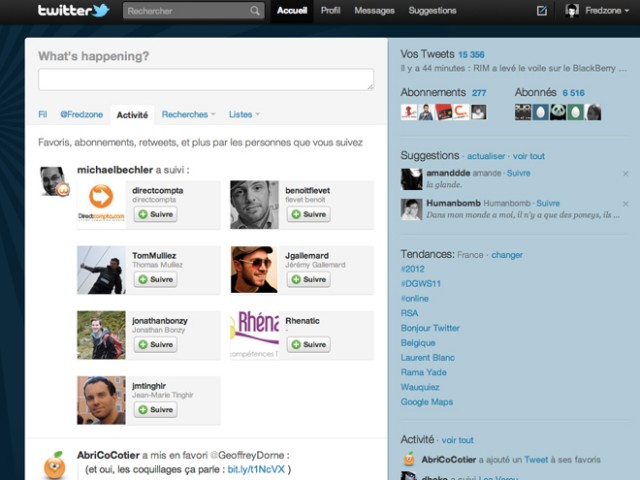Open Bonjour Twitter trend
This screenshot has height=480, width=640.
tap(430, 328)
